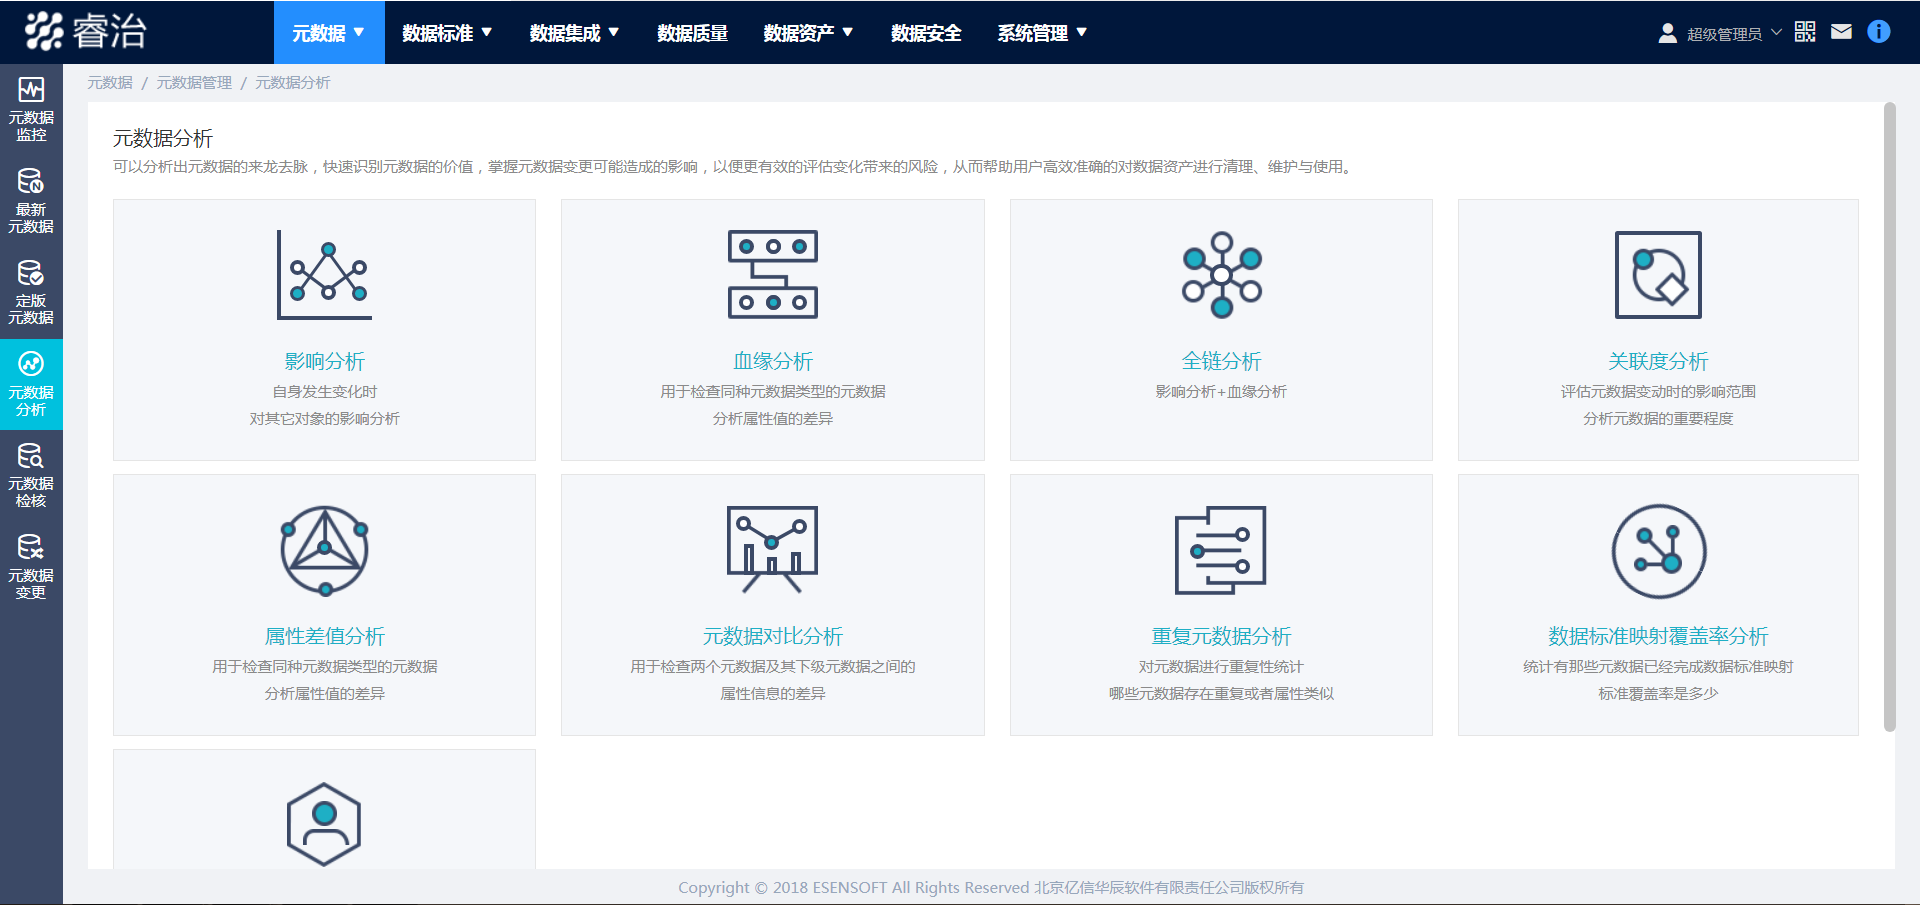Click the 睿治 logo

(x=86, y=32)
